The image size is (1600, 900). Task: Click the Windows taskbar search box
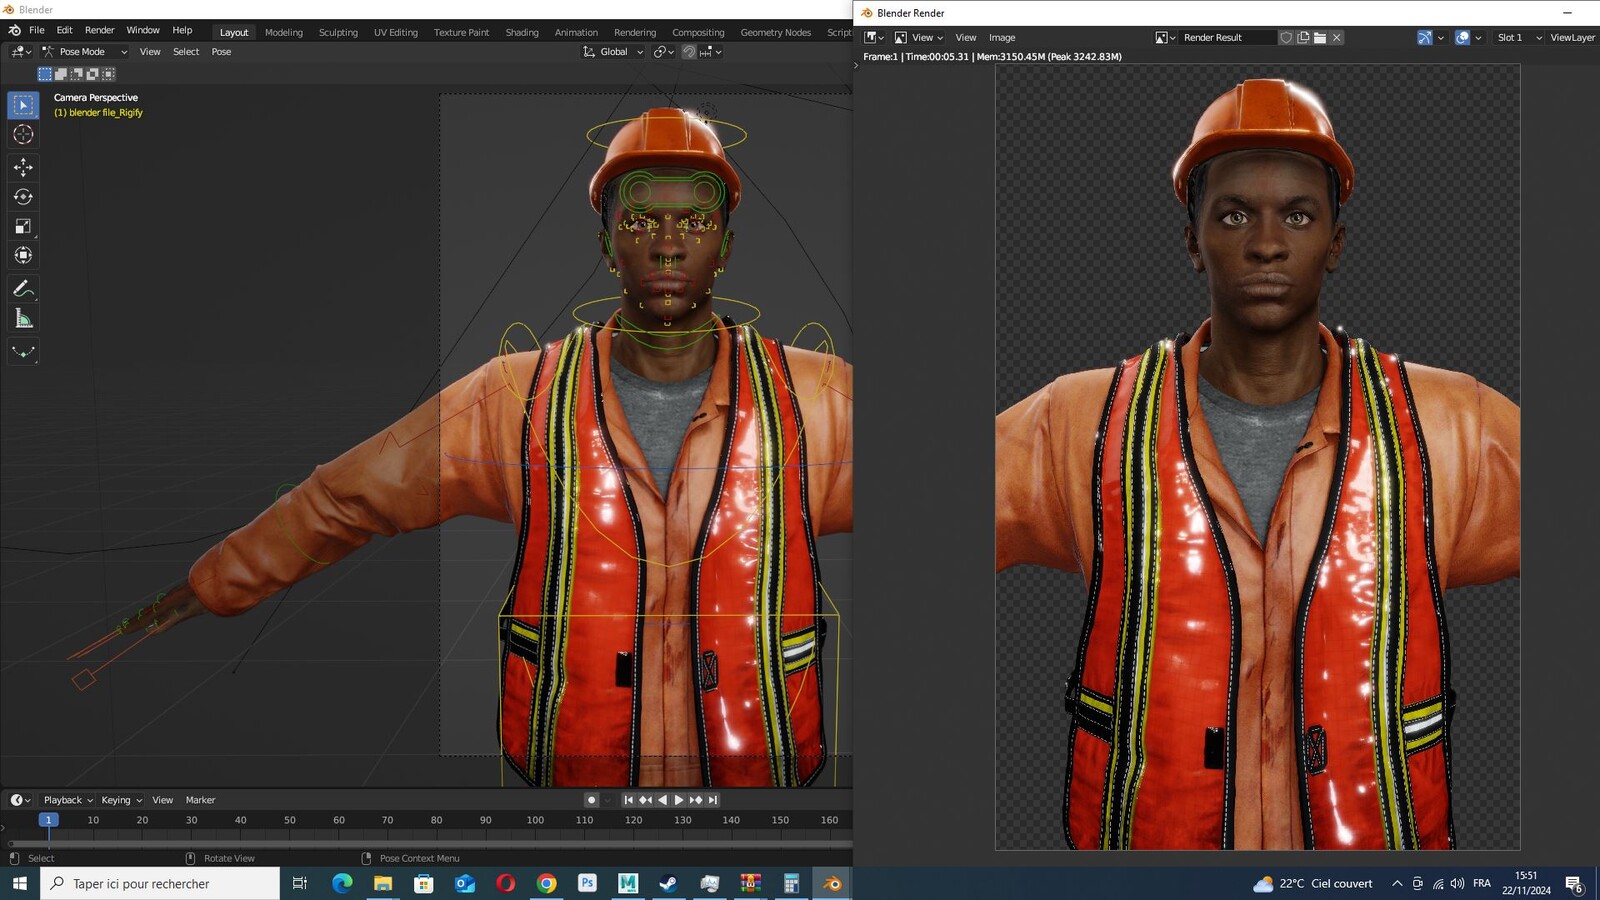tap(160, 884)
